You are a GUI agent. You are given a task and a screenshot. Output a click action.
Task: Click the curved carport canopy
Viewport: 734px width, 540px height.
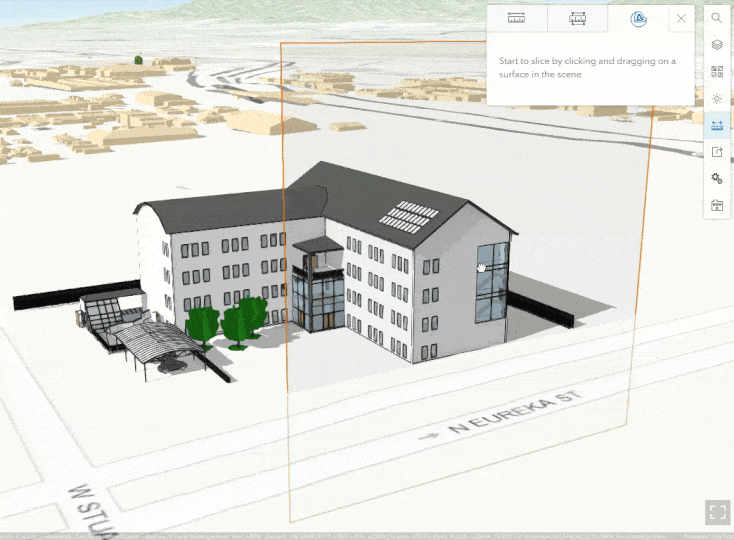pos(160,342)
